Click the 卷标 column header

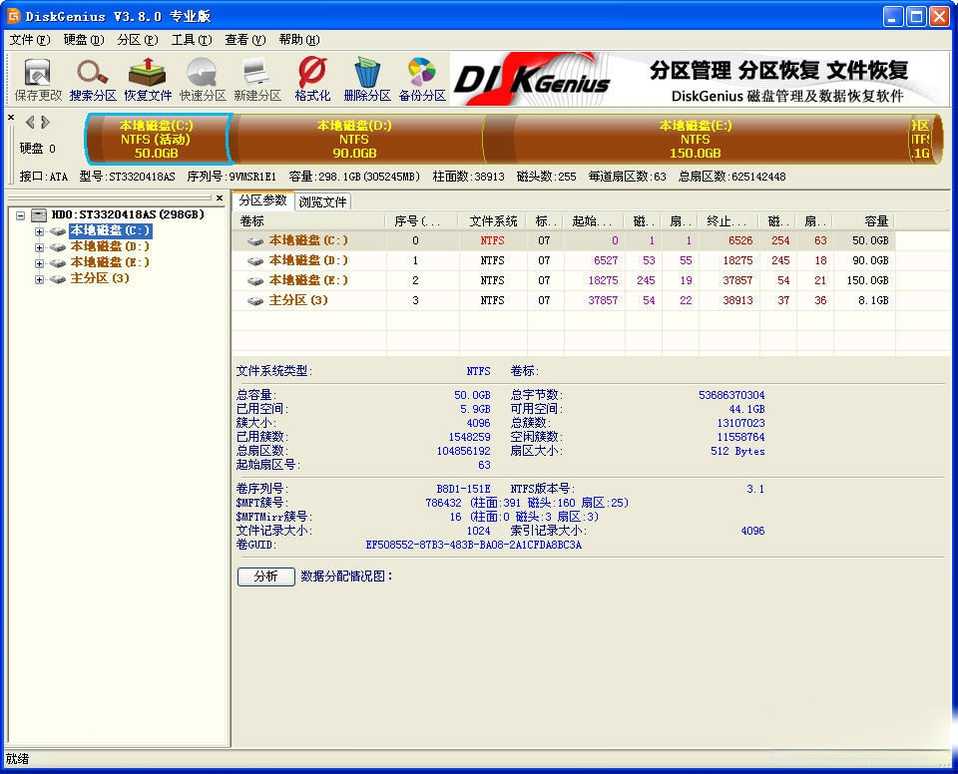click(x=309, y=221)
